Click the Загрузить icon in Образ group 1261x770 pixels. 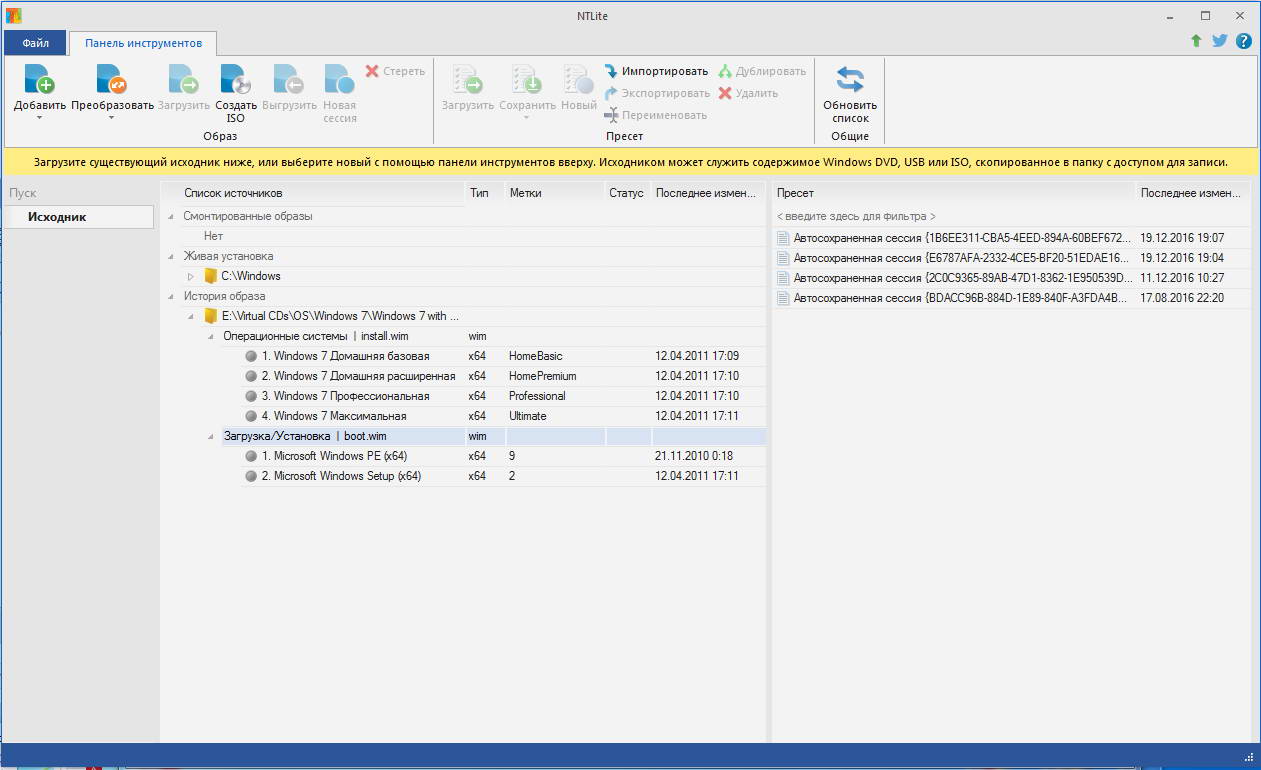click(x=184, y=79)
